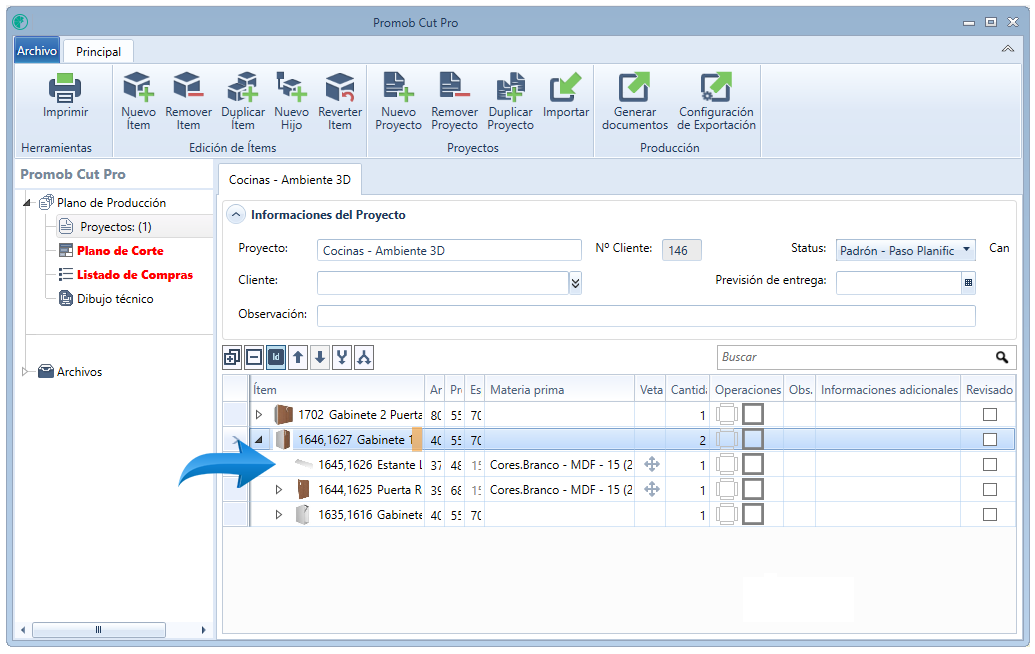Viewport: 1035px width, 654px height.
Task: Open Listado de Compras
Action: pos(135,275)
